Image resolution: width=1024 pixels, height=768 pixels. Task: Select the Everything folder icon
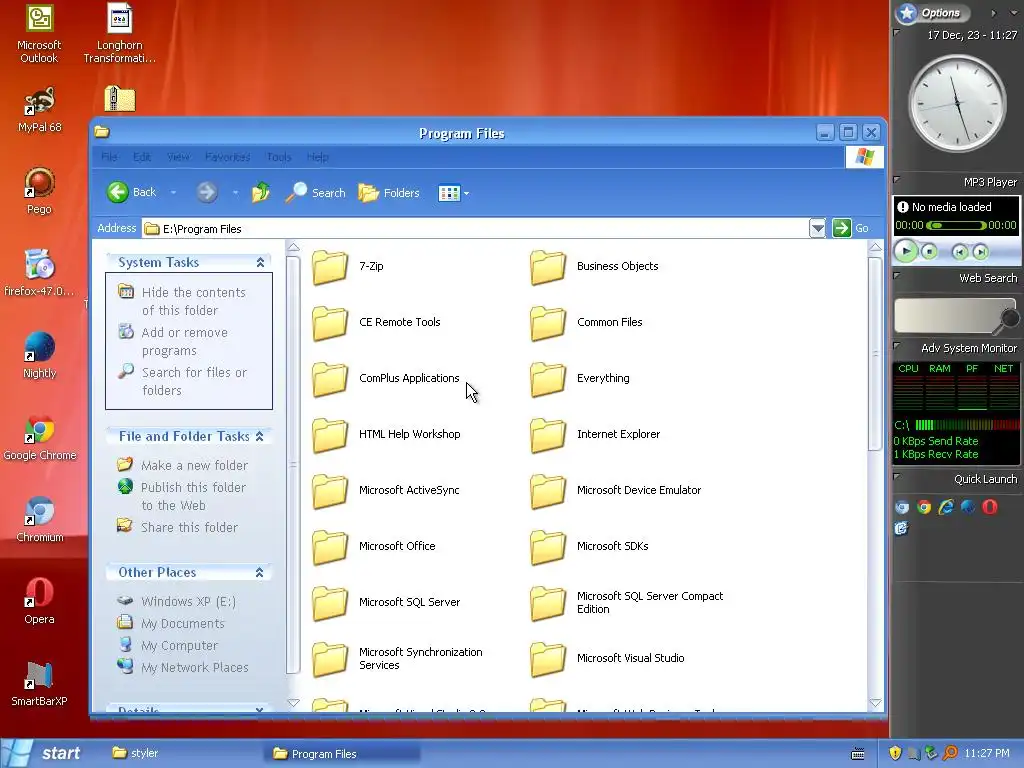tap(548, 379)
